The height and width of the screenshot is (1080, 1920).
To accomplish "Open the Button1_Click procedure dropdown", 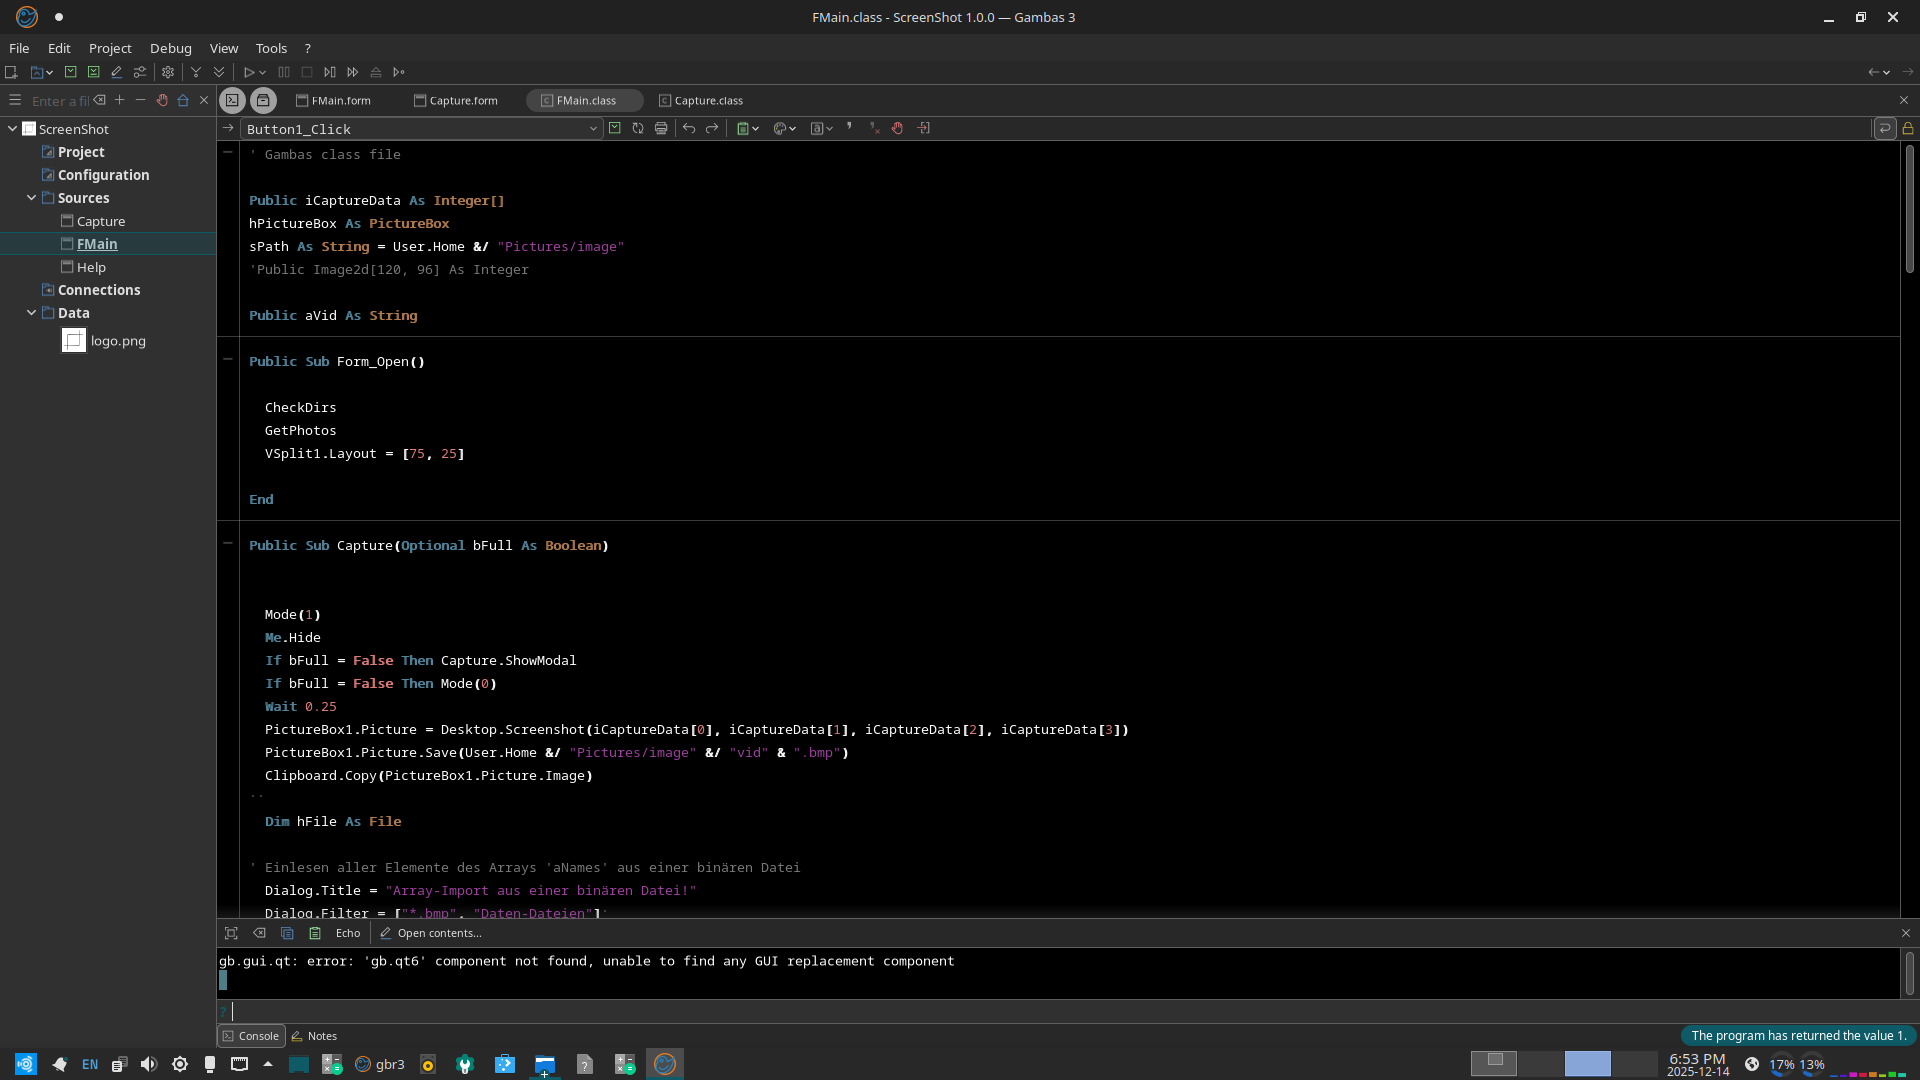I will pyautogui.click(x=593, y=129).
